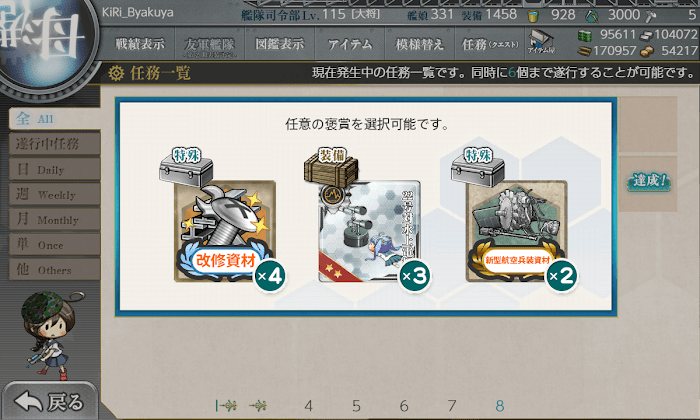Screen dimensions: 700x420
Task: Click the fuel resource icon
Action: (585, 35)
